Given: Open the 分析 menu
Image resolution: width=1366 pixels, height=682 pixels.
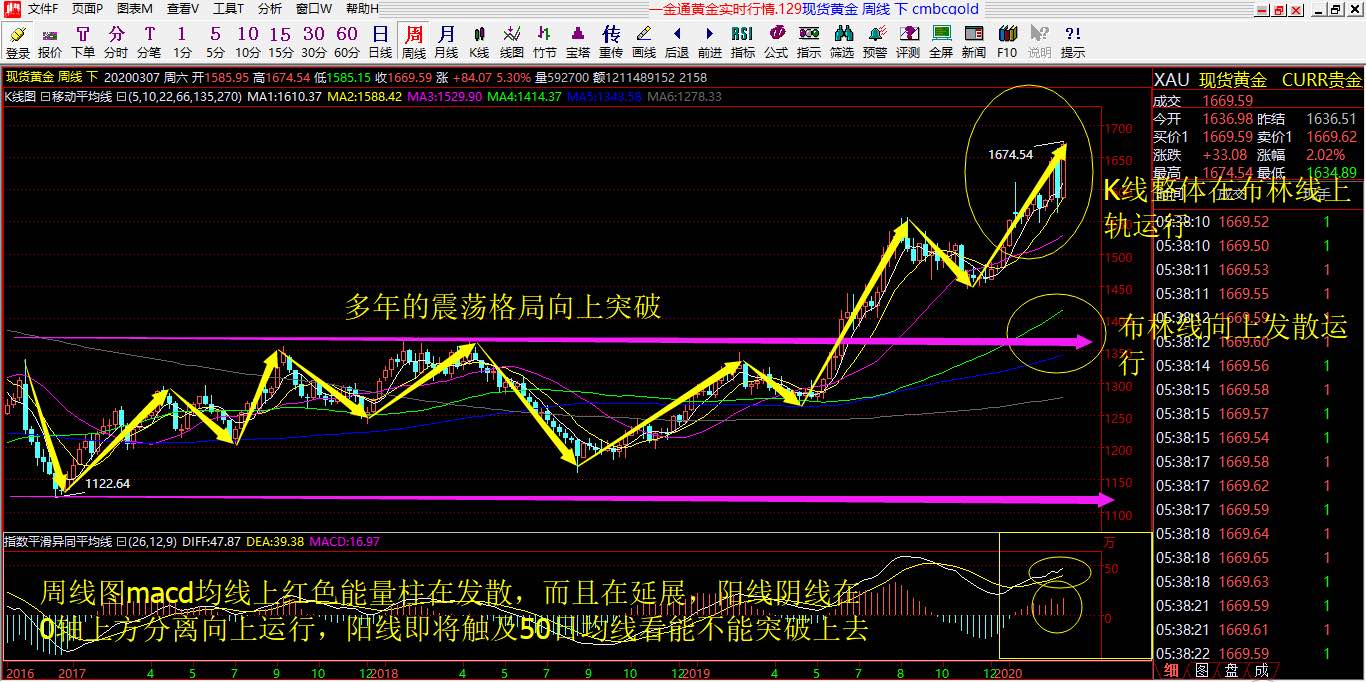Looking at the screenshot, I should [270, 9].
